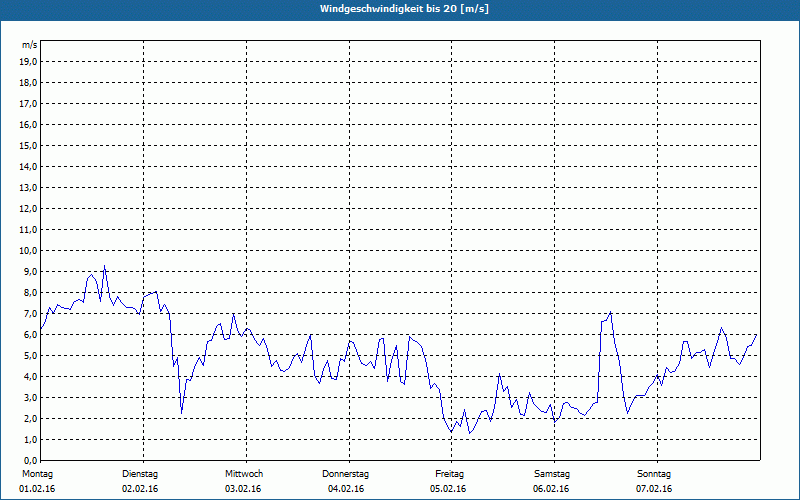Click the '14,0' axis label

(x=29, y=166)
